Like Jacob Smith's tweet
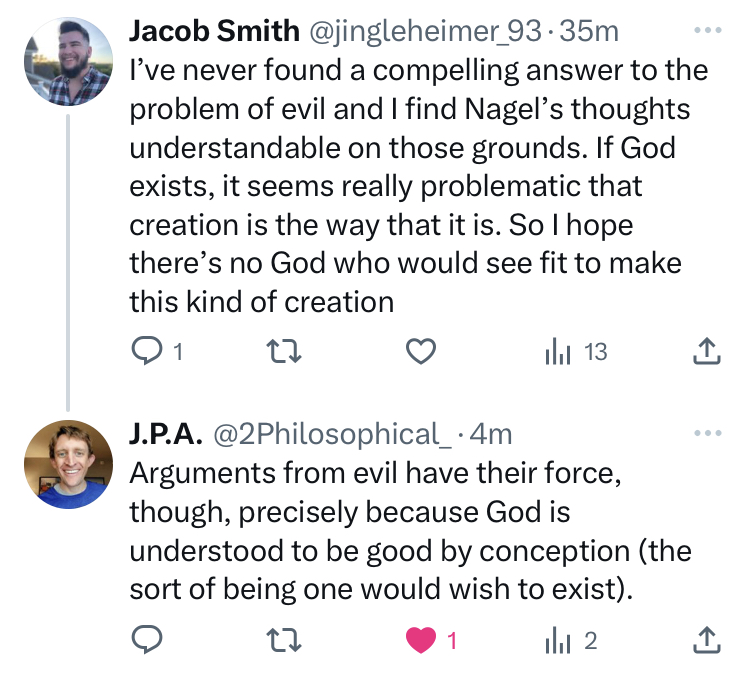Viewport: 750px width, 682px height. [423, 351]
